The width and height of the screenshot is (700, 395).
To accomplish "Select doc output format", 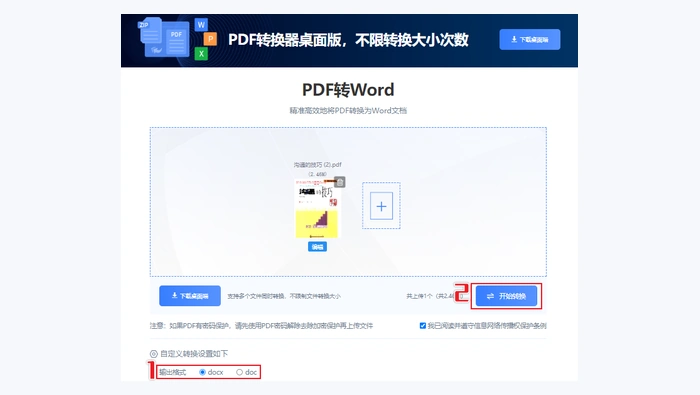I will [x=239, y=372].
